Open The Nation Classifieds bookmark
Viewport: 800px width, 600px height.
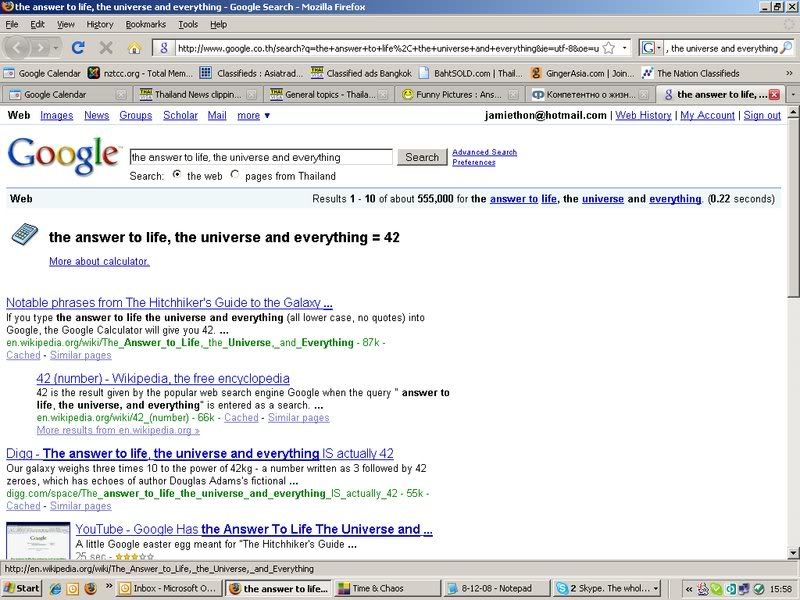[x=691, y=73]
